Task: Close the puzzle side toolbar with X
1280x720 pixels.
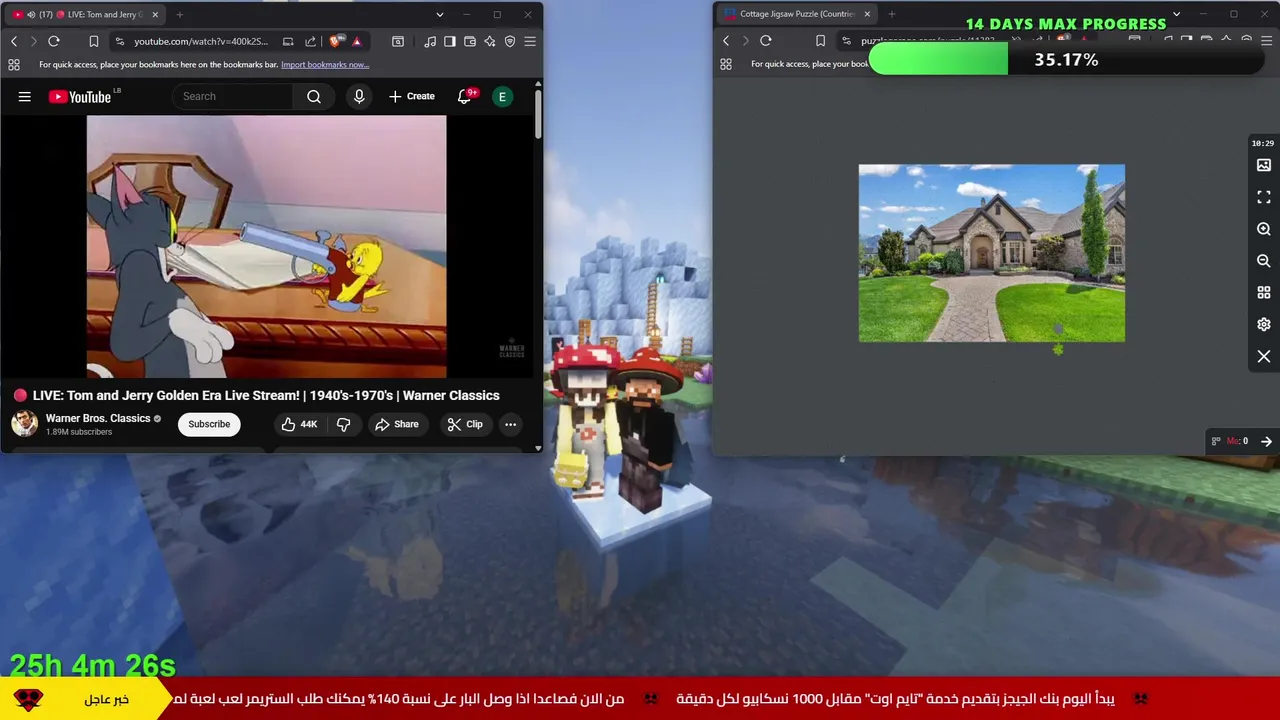Action: [x=1264, y=357]
